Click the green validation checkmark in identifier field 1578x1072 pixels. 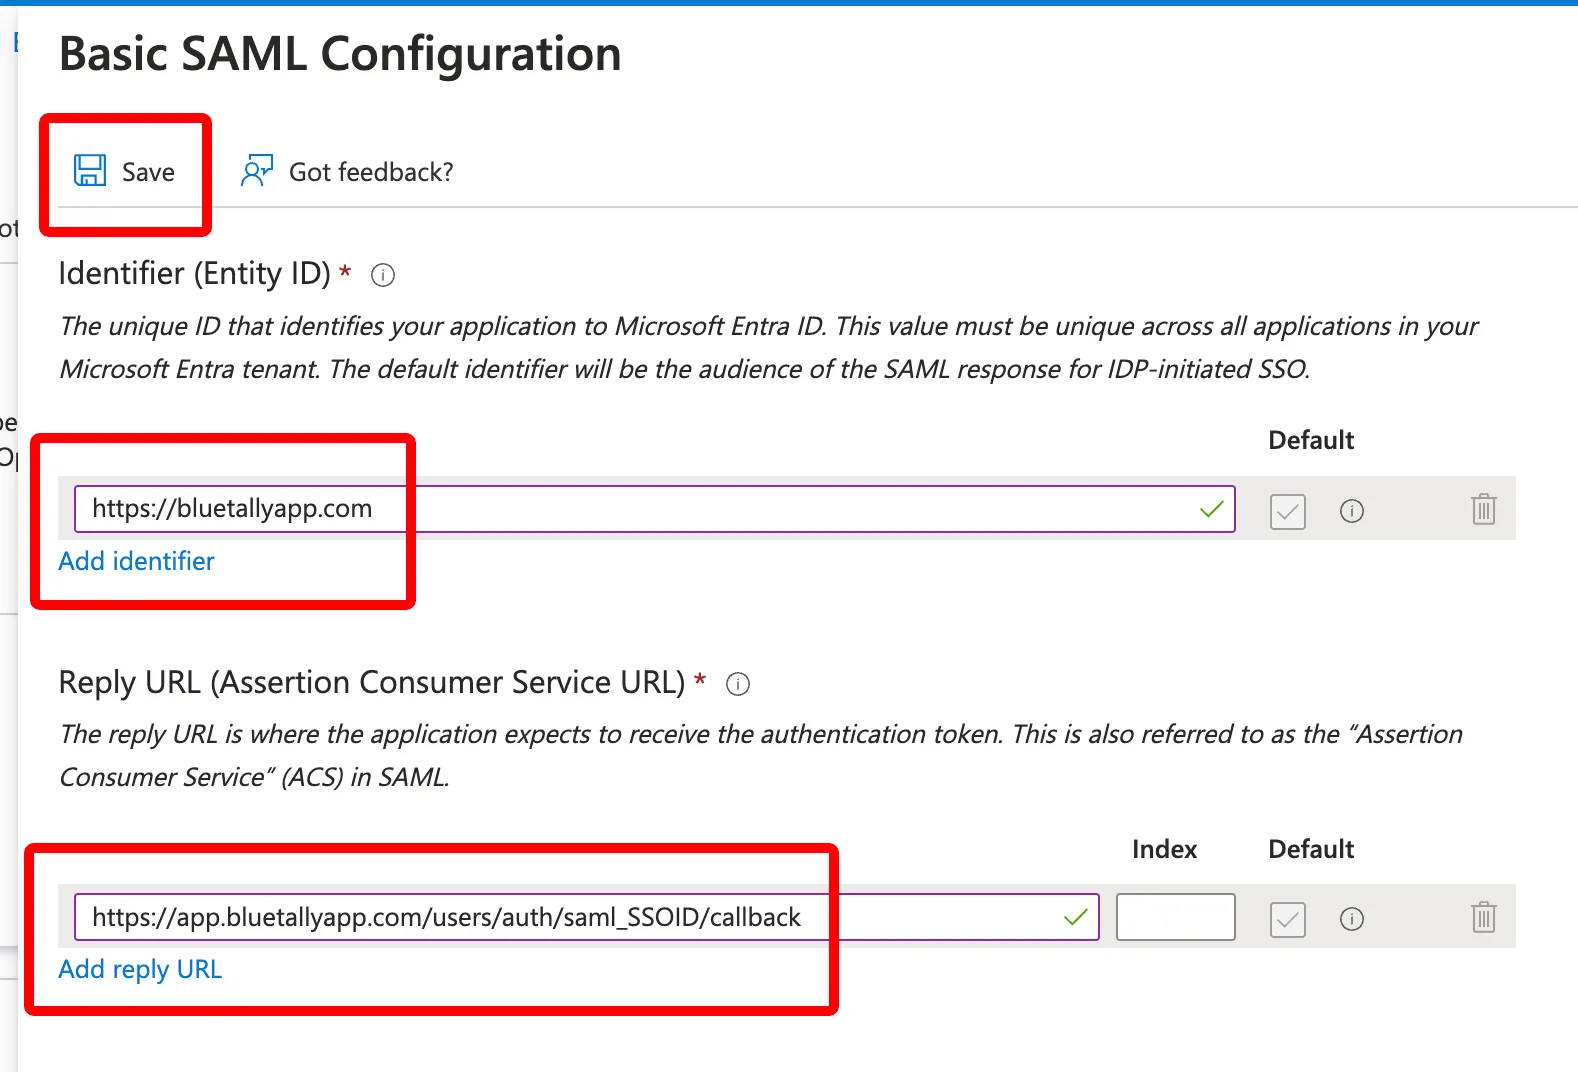pos(1212,509)
